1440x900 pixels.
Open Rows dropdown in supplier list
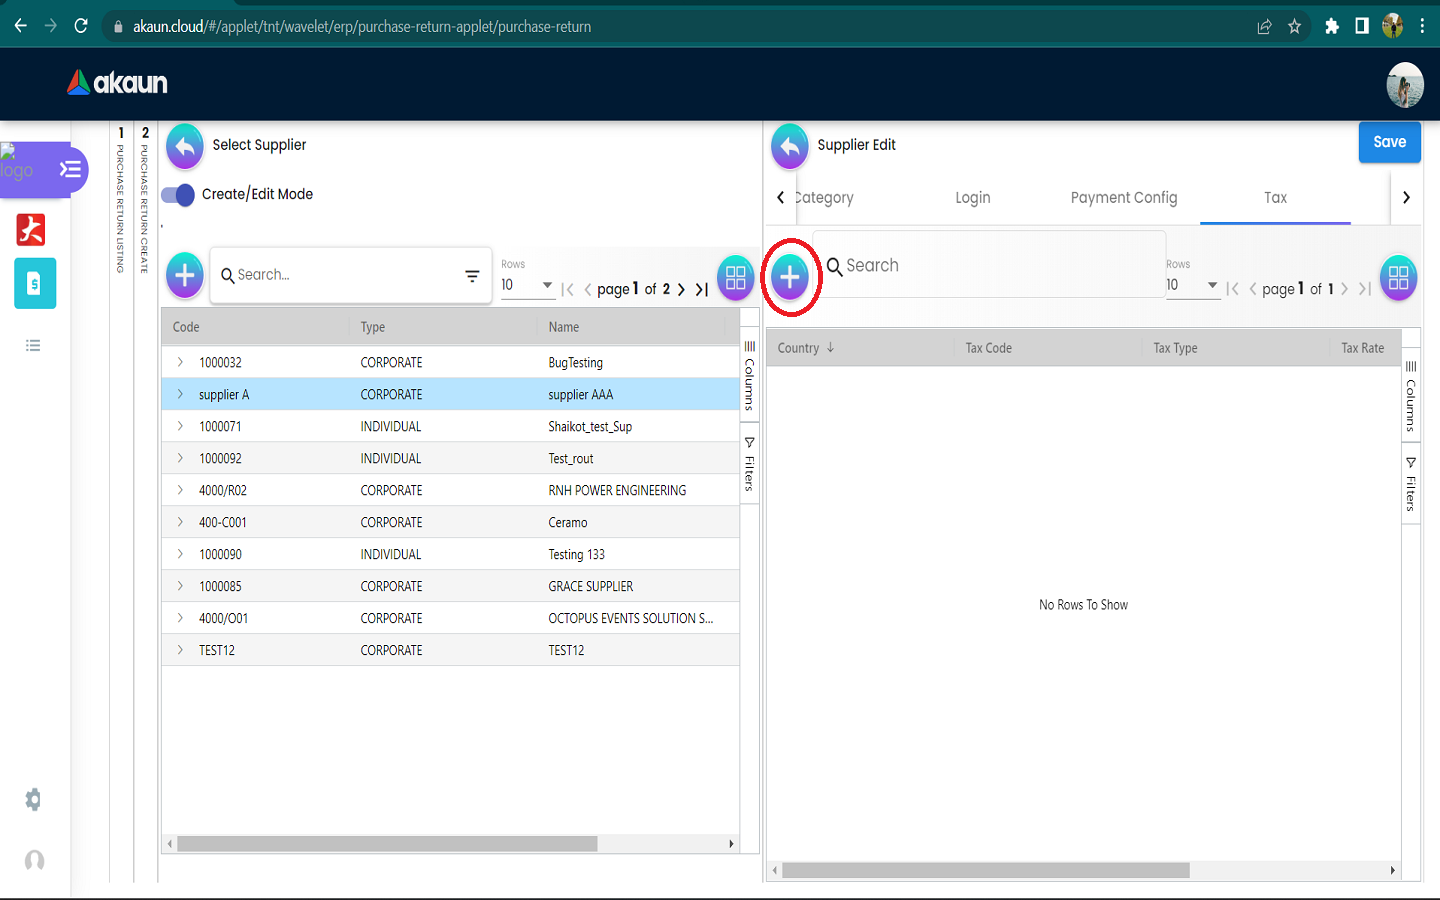coord(527,286)
